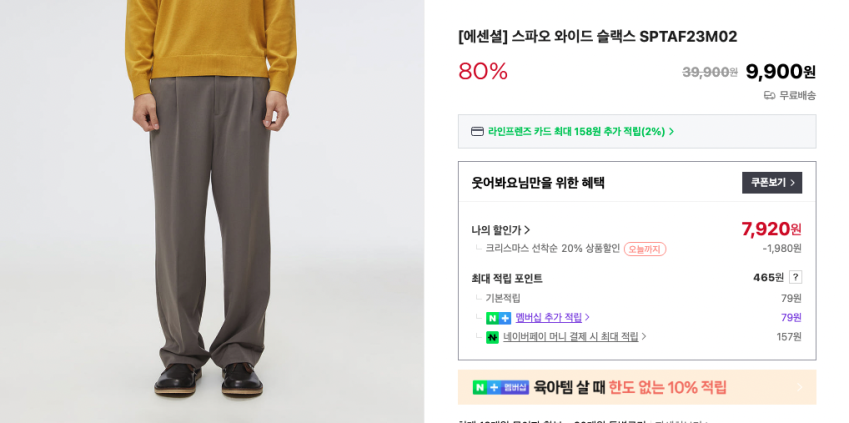Click the credit card icon in the 라인프렌즈 banner
849x423 pixels.
pyautogui.click(x=477, y=132)
